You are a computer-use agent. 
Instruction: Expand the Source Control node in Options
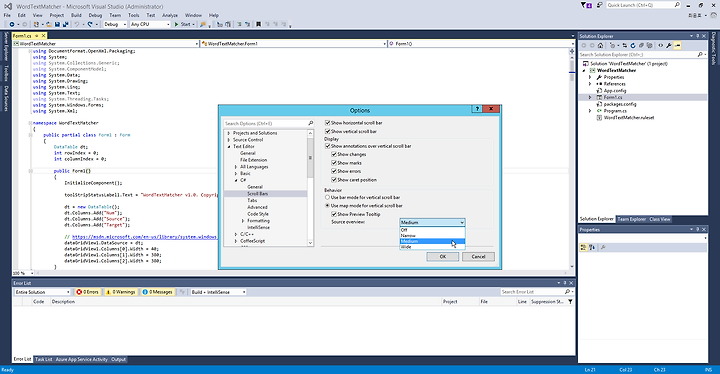229,140
